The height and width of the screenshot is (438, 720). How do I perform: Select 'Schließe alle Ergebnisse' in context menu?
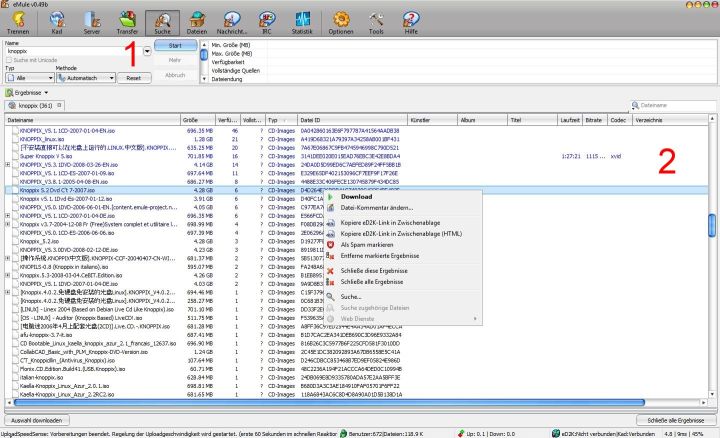coord(371,282)
